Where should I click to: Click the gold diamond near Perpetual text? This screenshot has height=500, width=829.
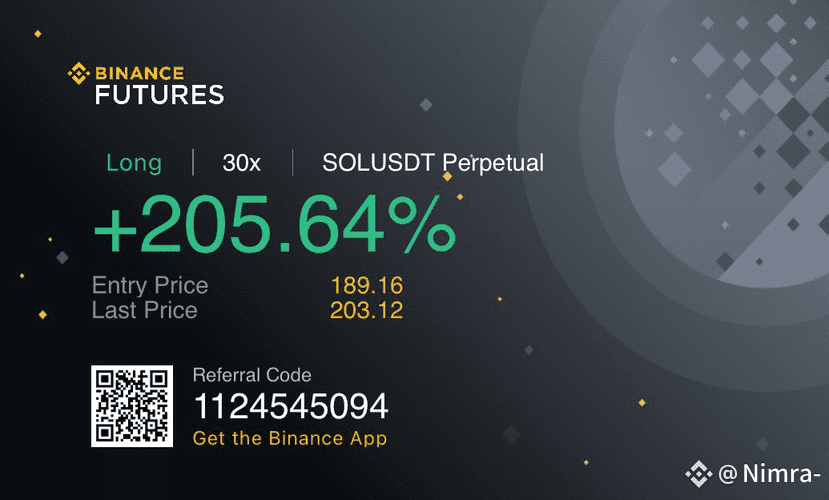(447, 177)
